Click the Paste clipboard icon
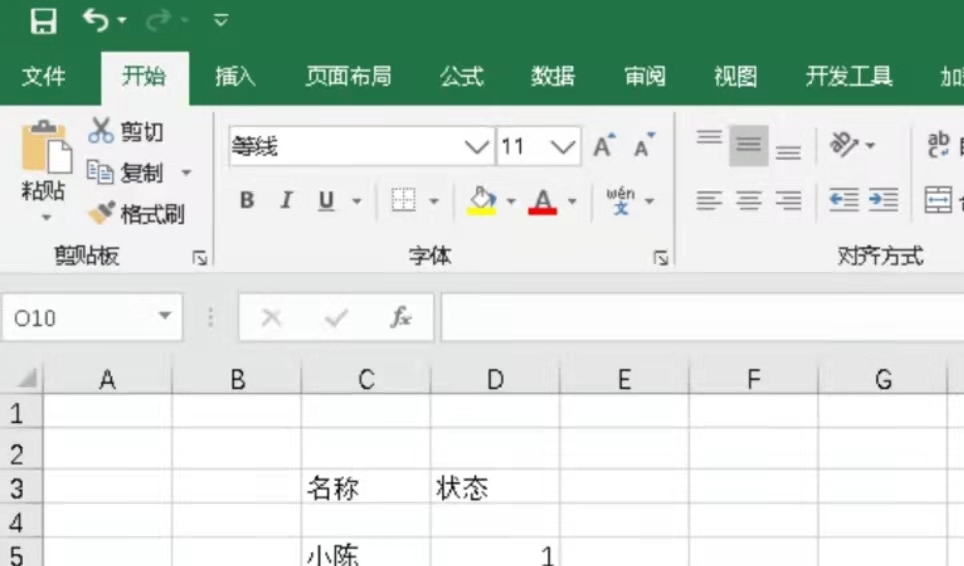This screenshot has height=566, width=964. (x=45, y=150)
